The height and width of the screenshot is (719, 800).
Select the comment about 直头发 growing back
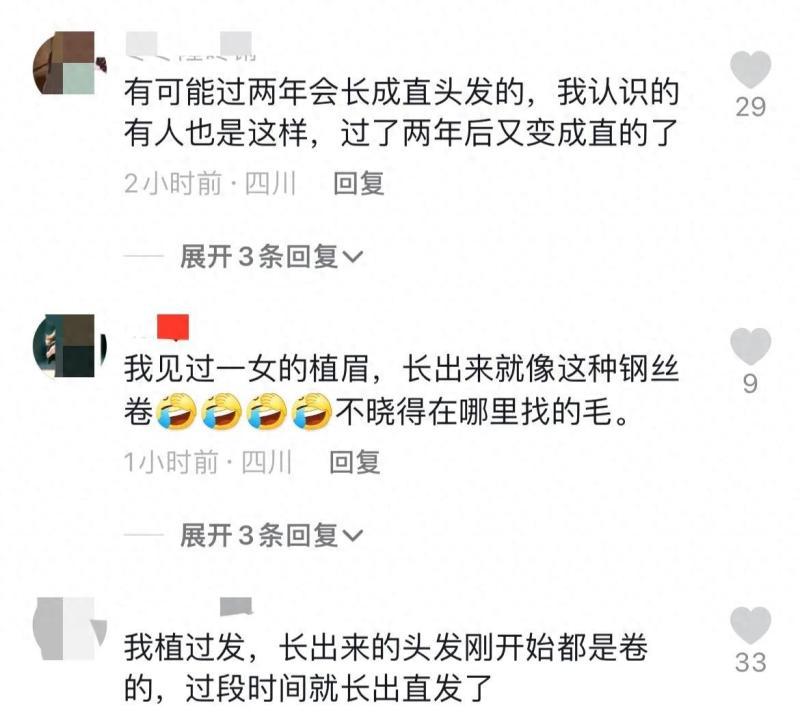point(402,112)
